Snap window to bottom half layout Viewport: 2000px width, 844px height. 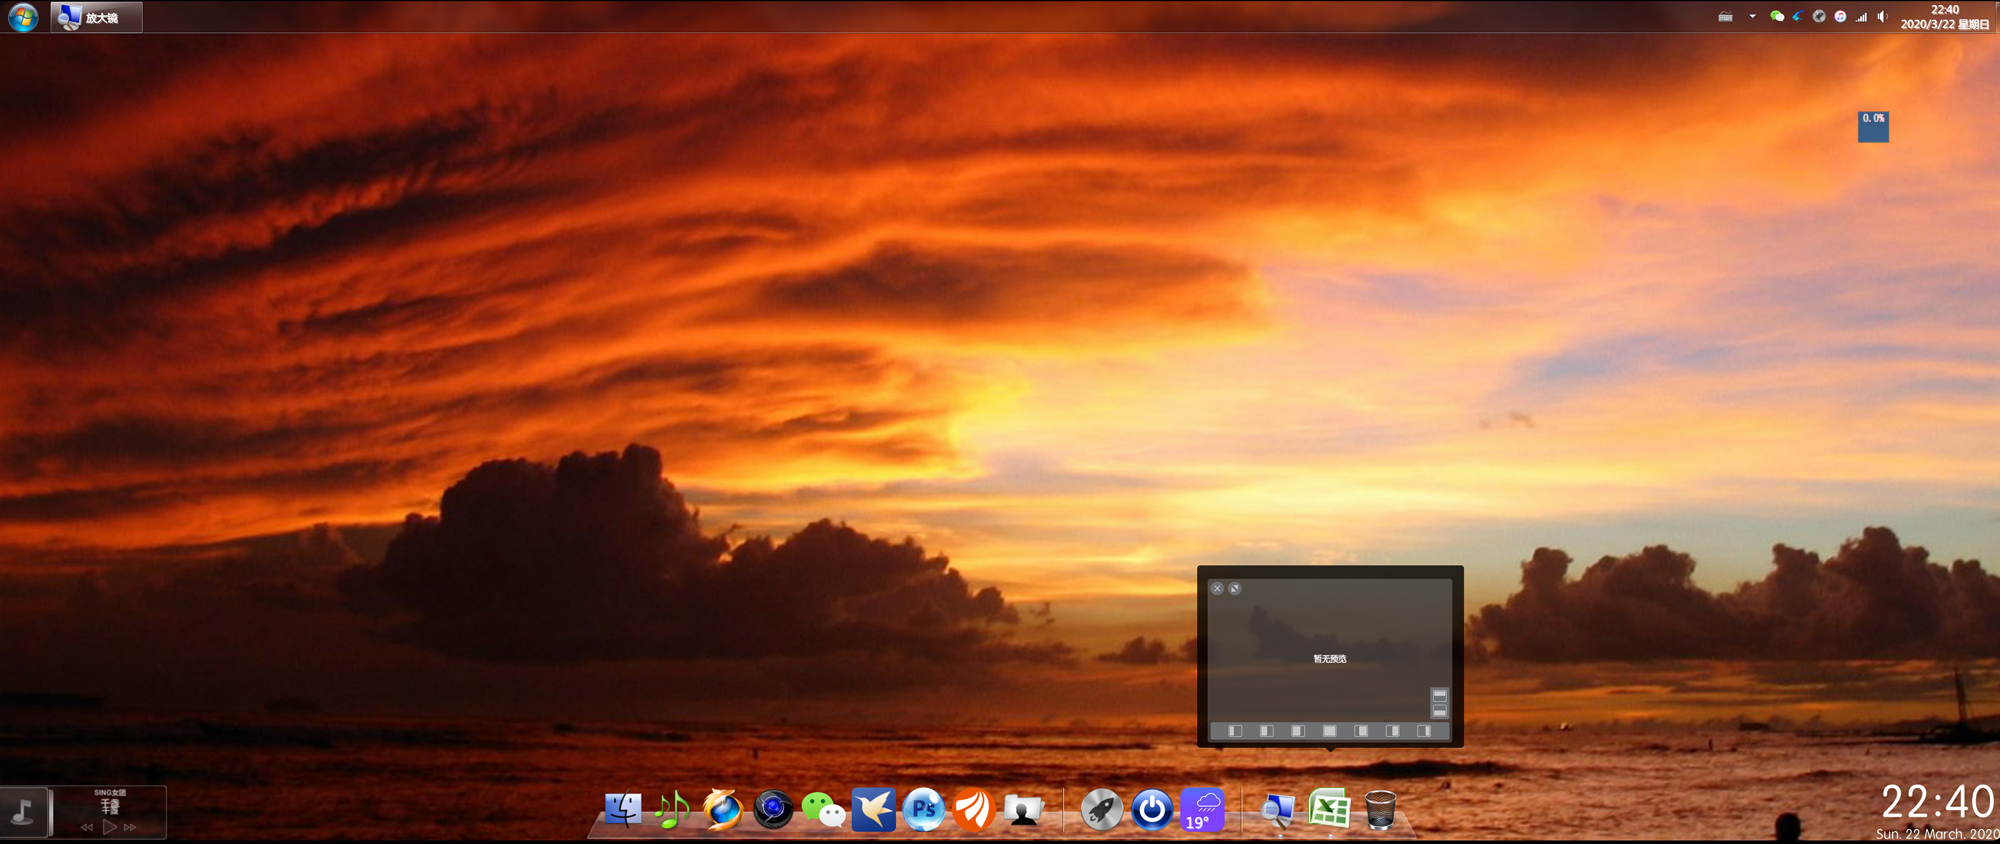point(1439,710)
